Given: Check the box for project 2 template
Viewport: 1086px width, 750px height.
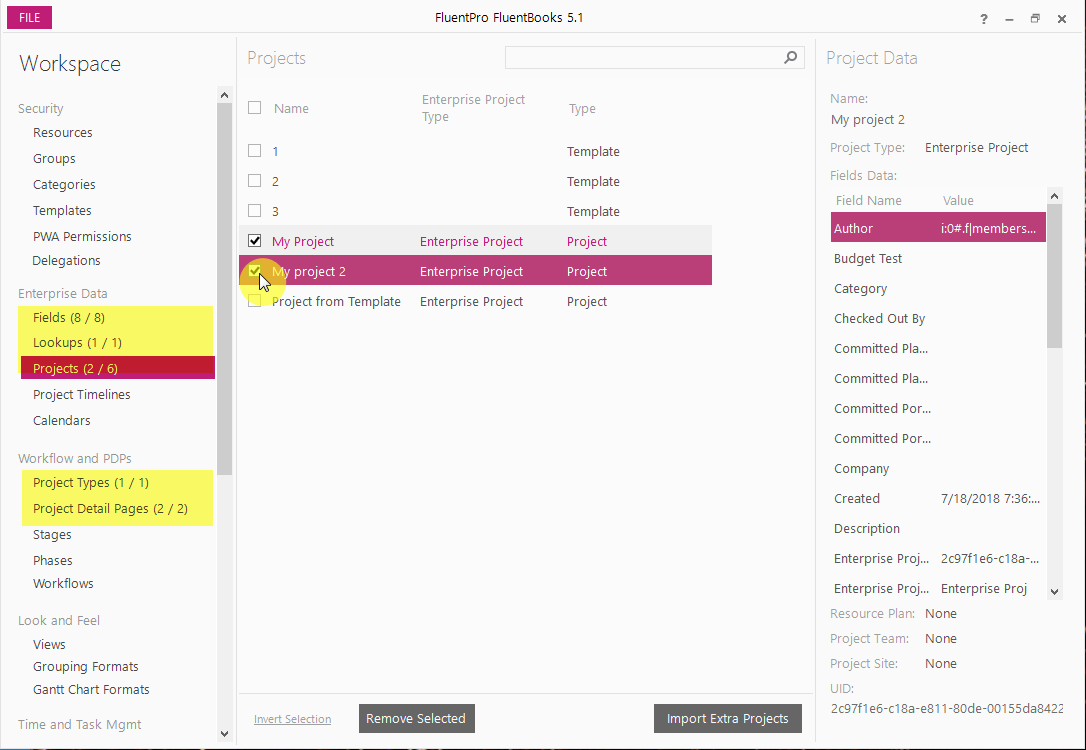Looking at the screenshot, I should pos(254,180).
